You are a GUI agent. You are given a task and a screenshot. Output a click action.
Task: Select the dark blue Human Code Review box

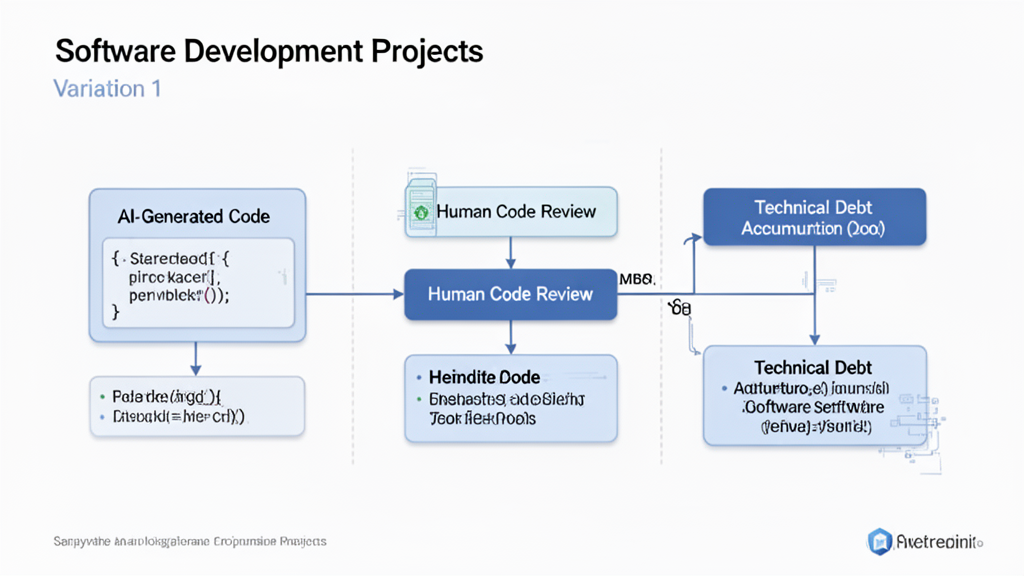(511, 294)
